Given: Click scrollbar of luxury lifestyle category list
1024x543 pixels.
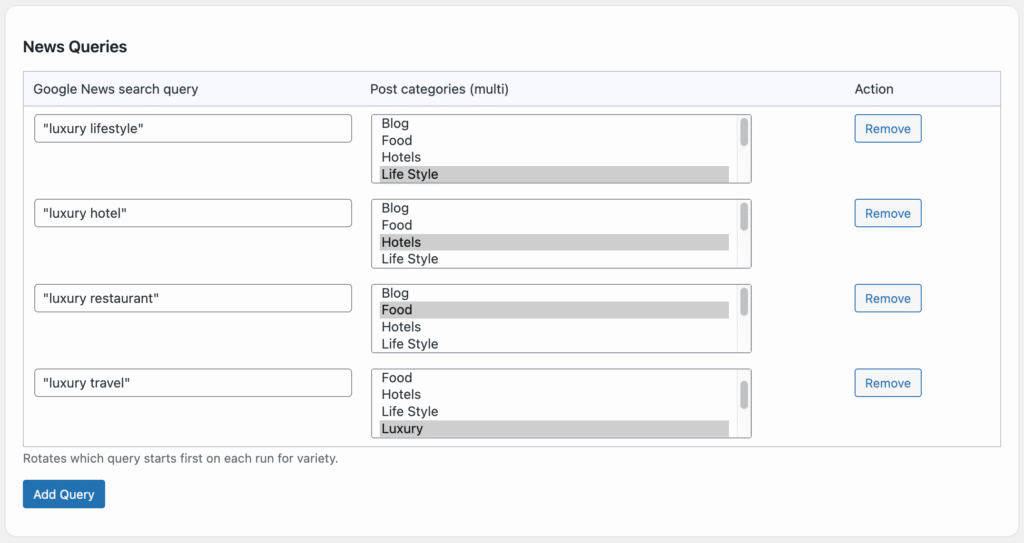Looking at the screenshot, I should tap(744, 133).
